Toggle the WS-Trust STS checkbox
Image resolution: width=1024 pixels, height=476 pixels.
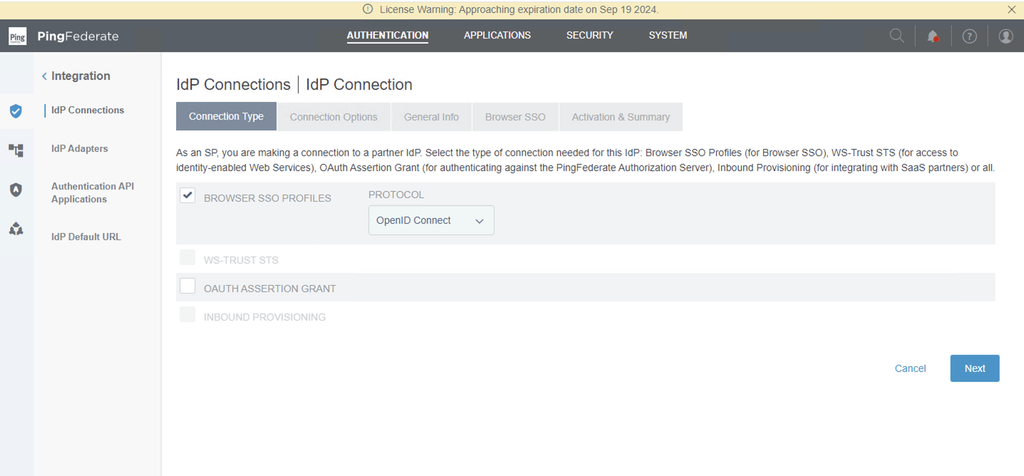pos(187,257)
